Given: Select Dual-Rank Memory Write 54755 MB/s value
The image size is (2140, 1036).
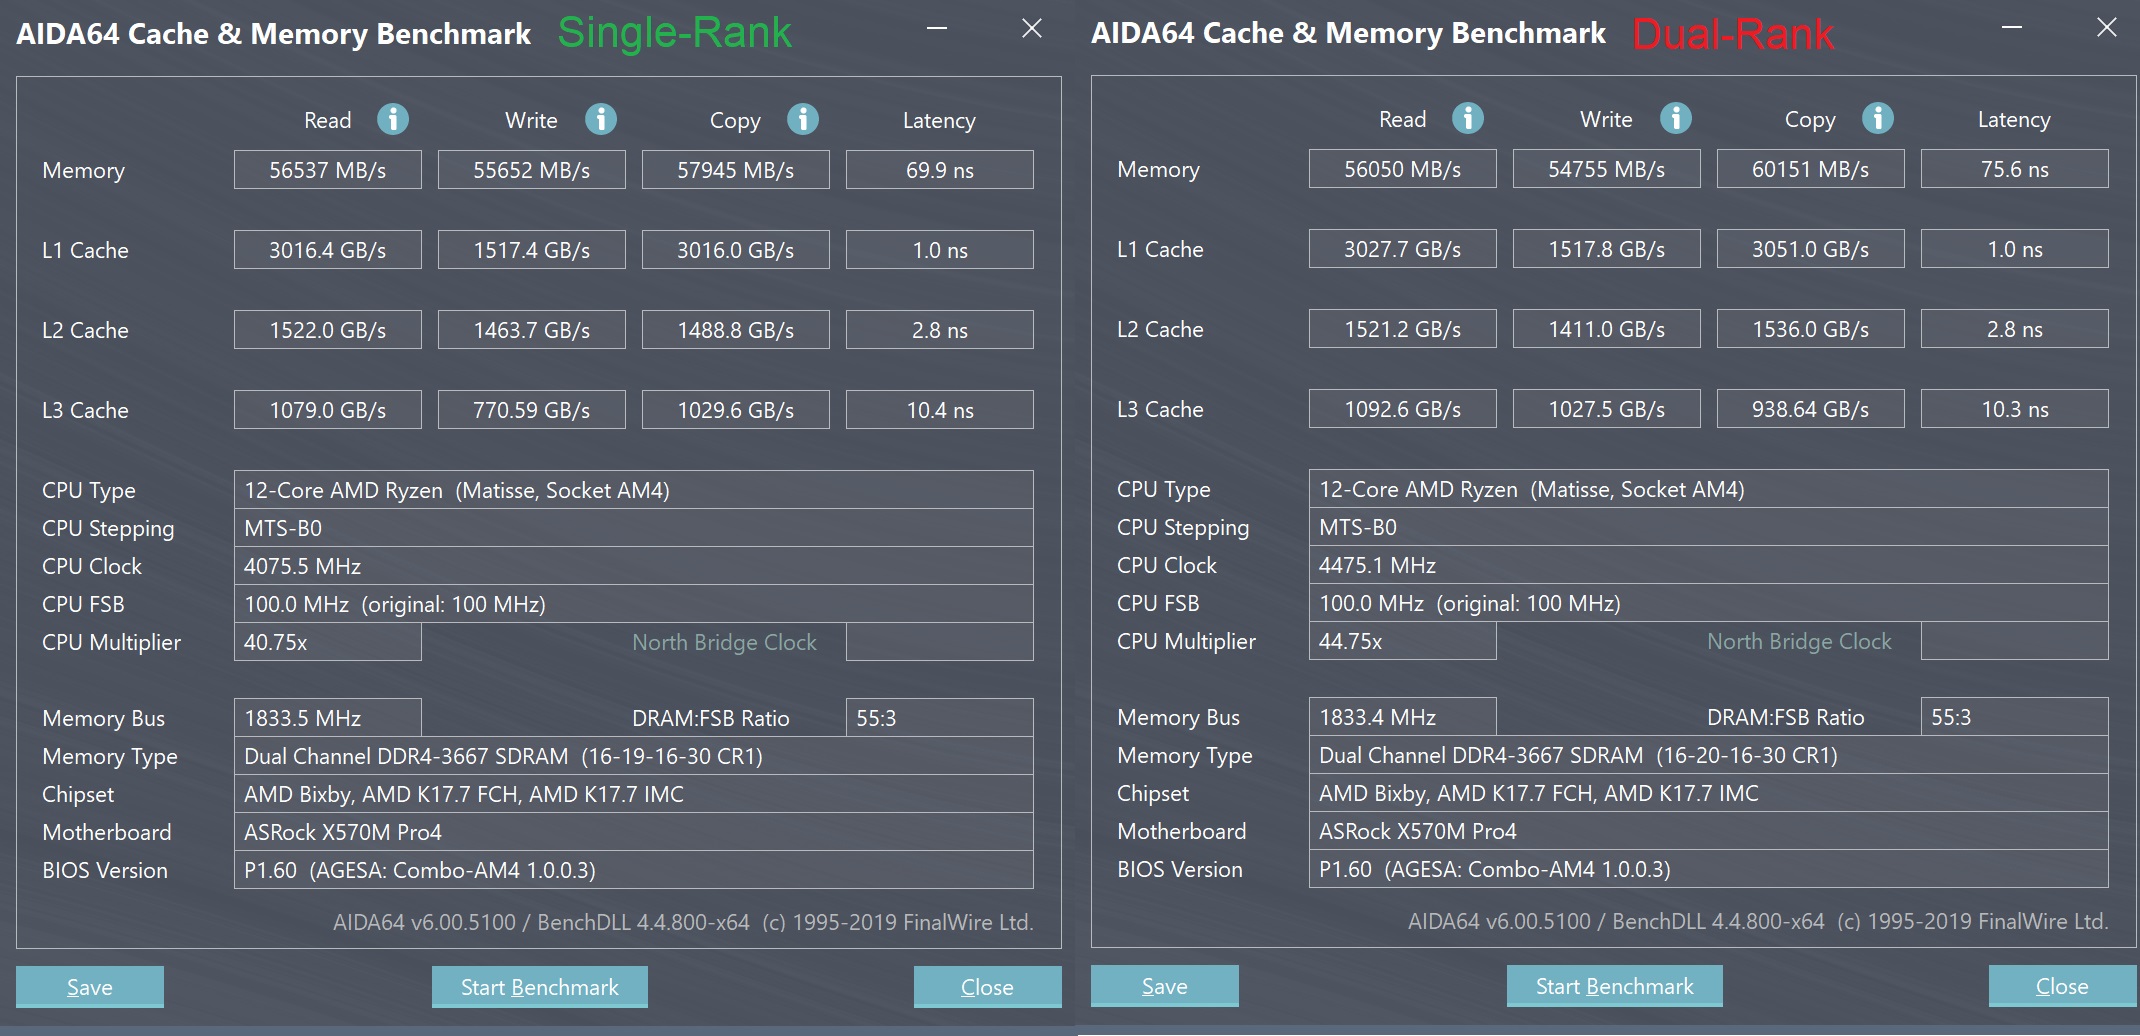Looking at the screenshot, I should pos(1607,169).
